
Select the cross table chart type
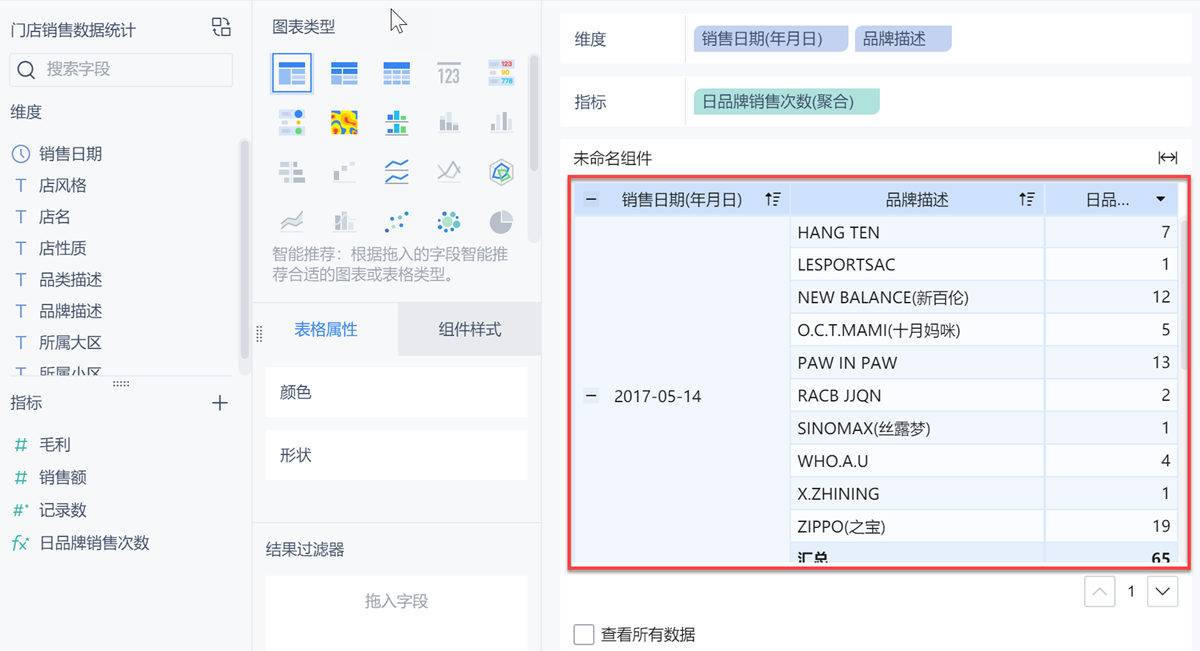tap(344, 73)
